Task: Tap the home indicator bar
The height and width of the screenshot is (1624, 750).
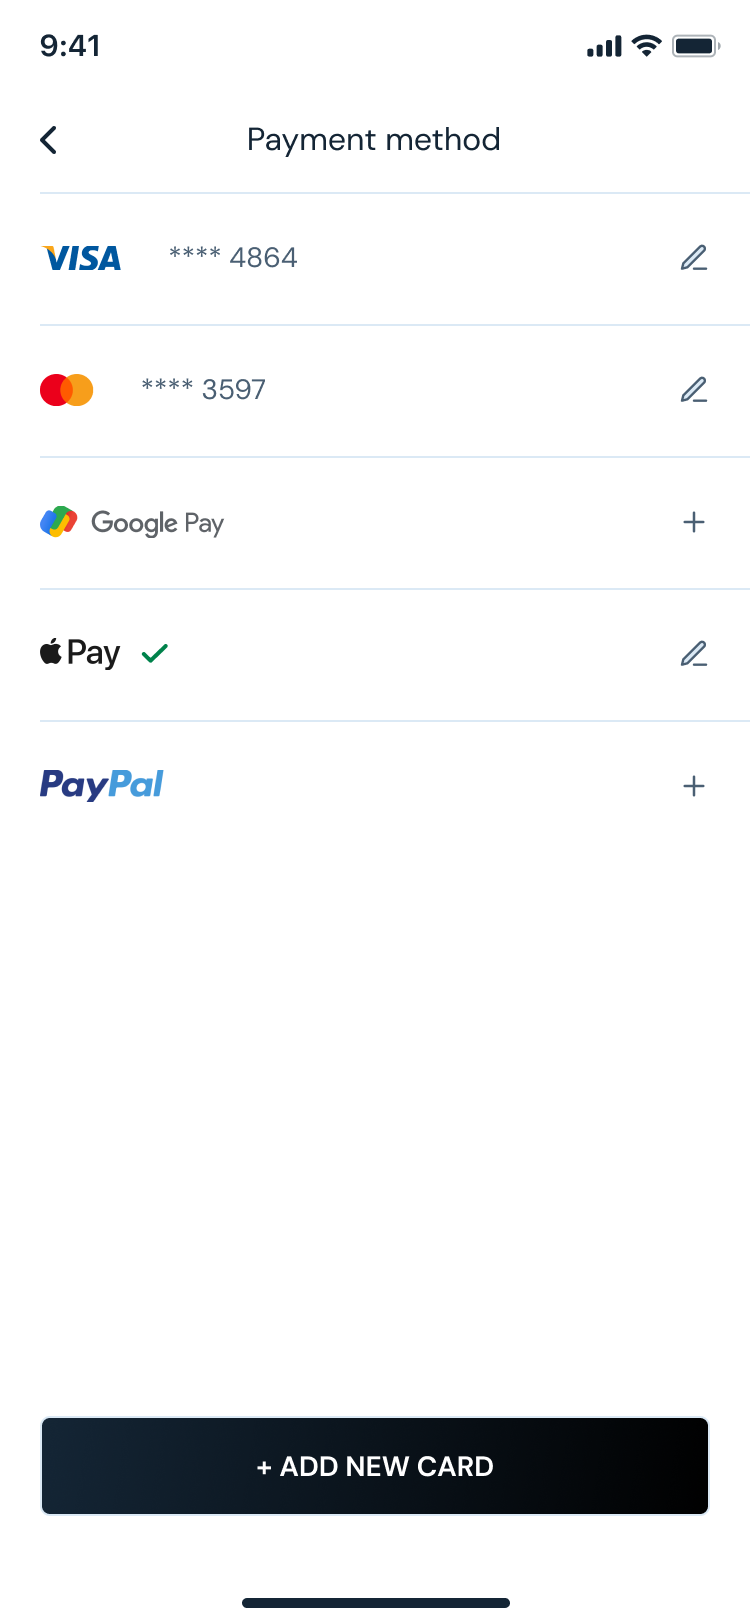Action: point(375,1603)
